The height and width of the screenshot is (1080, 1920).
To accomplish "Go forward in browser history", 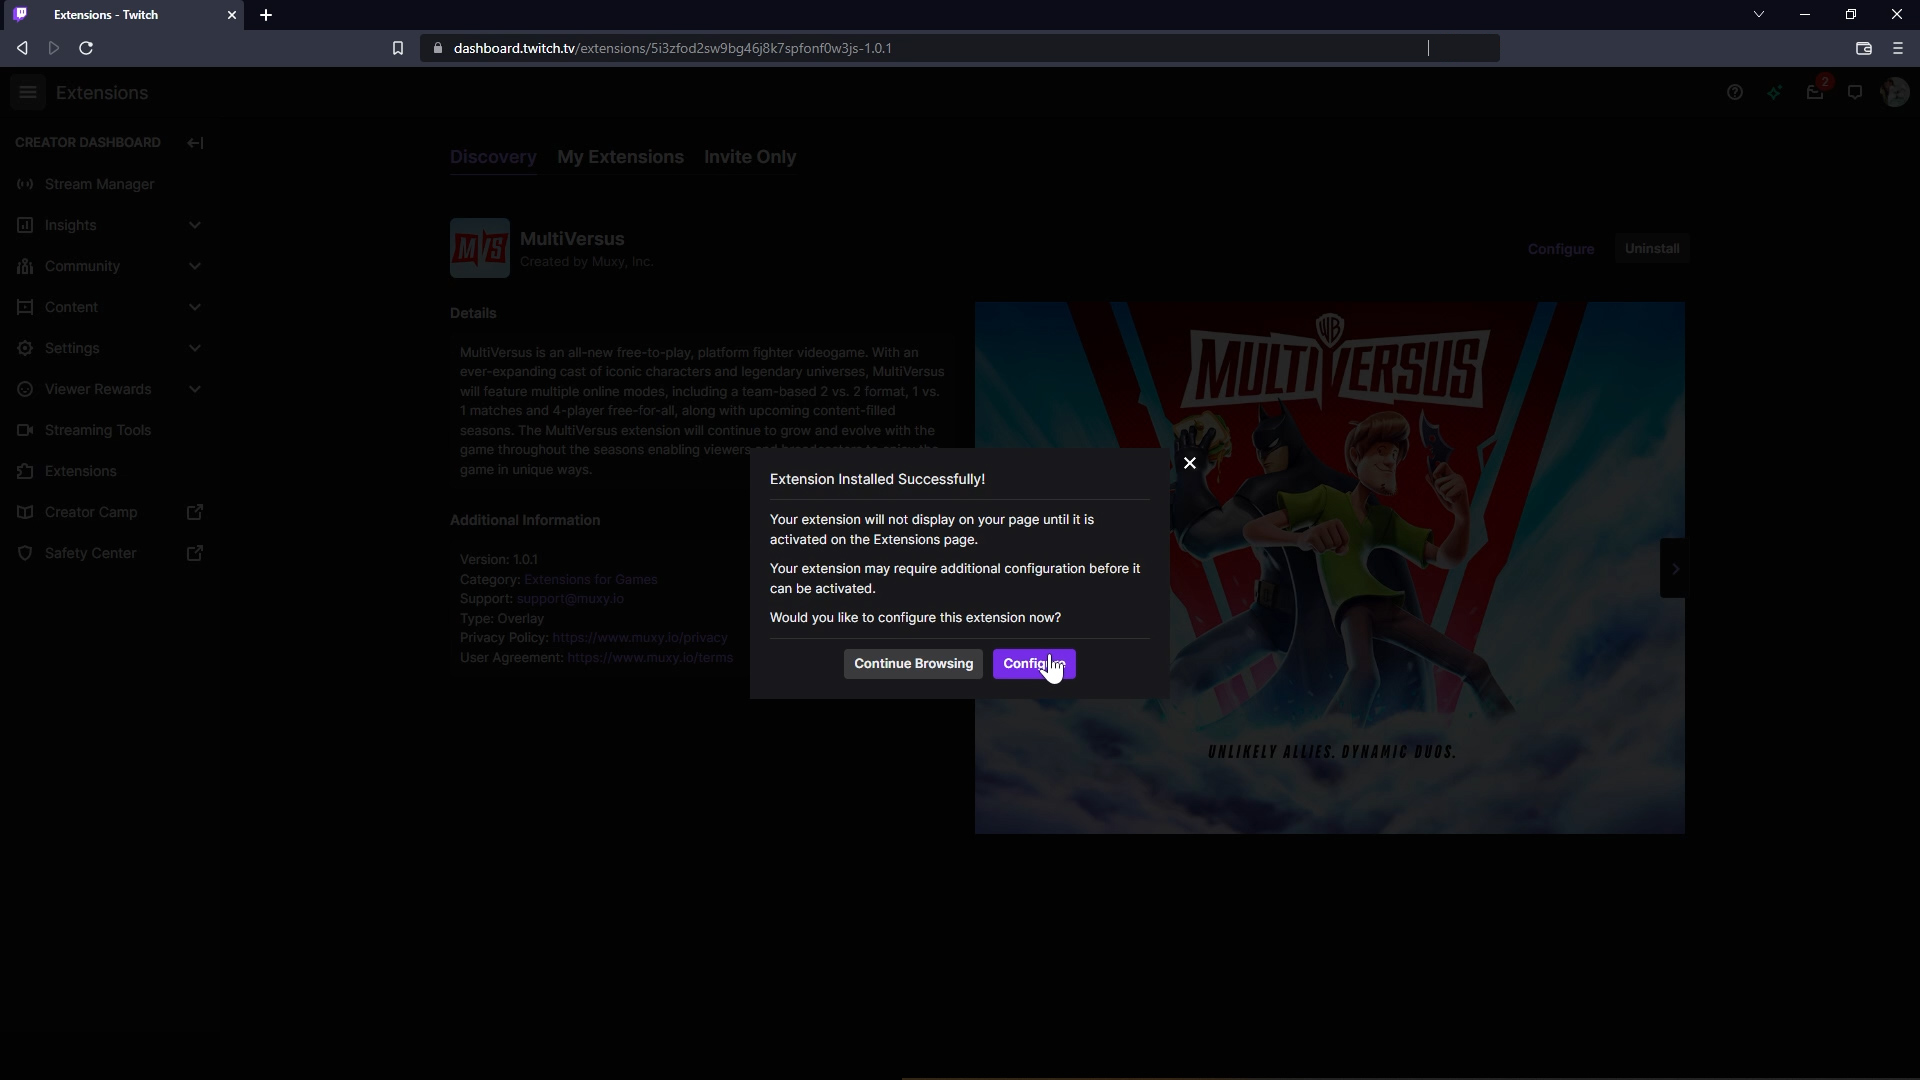I will coord(54,48).
